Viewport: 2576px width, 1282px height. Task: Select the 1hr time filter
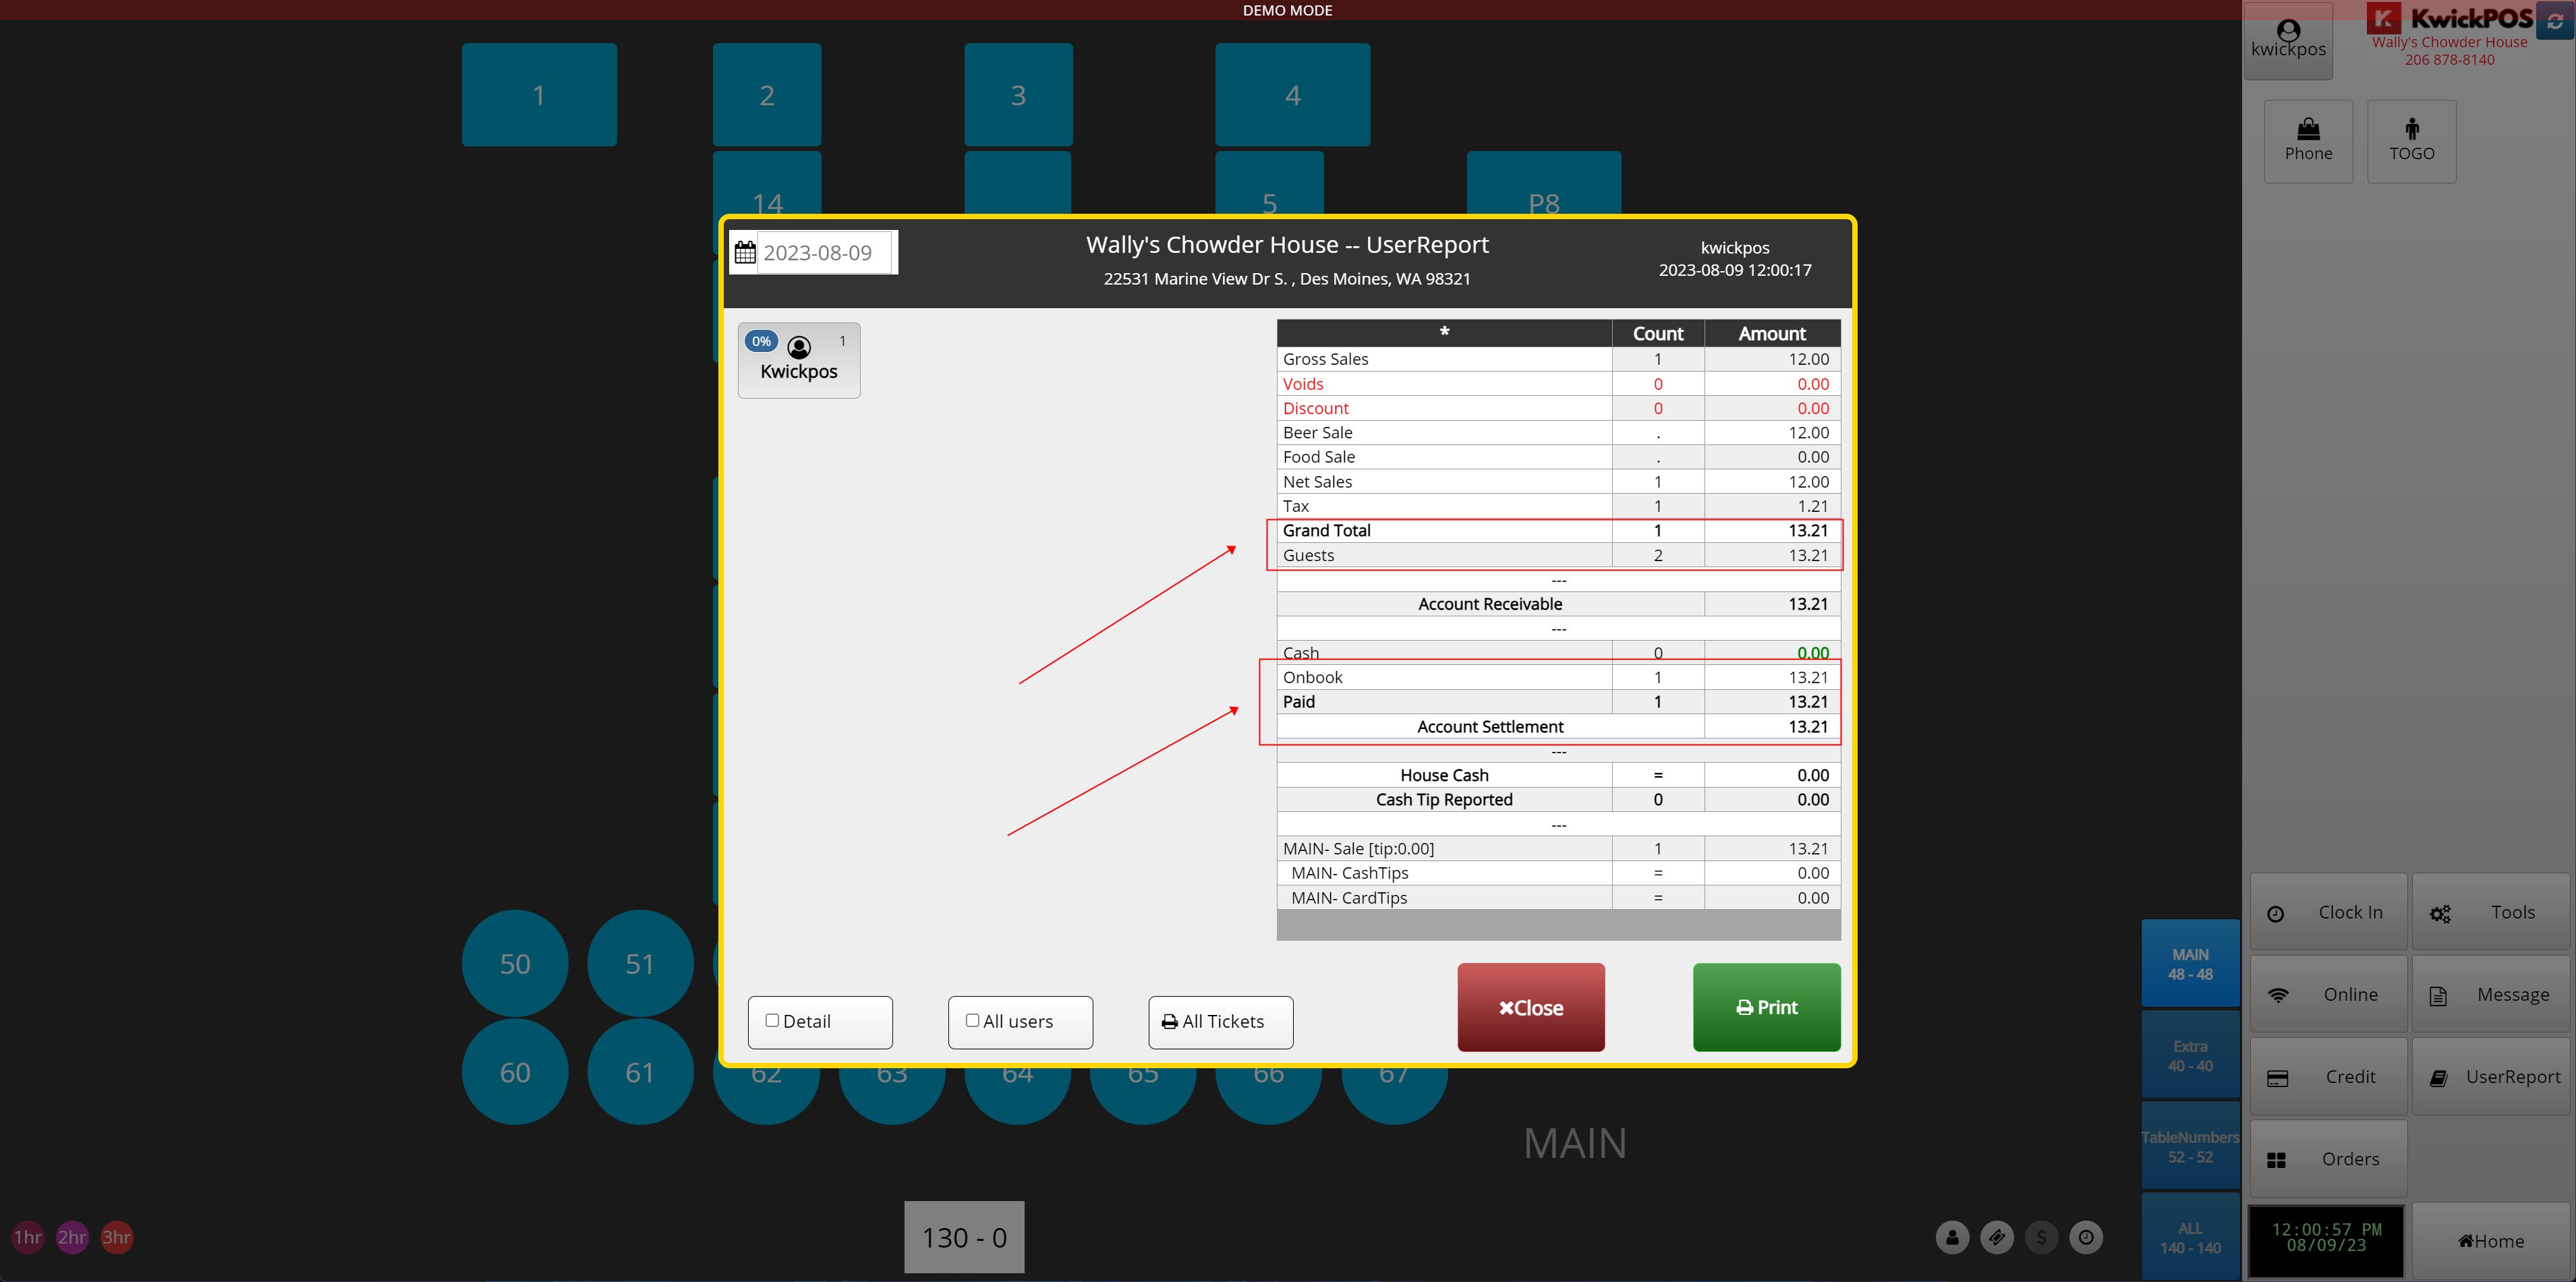pyautogui.click(x=28, y=1237)
